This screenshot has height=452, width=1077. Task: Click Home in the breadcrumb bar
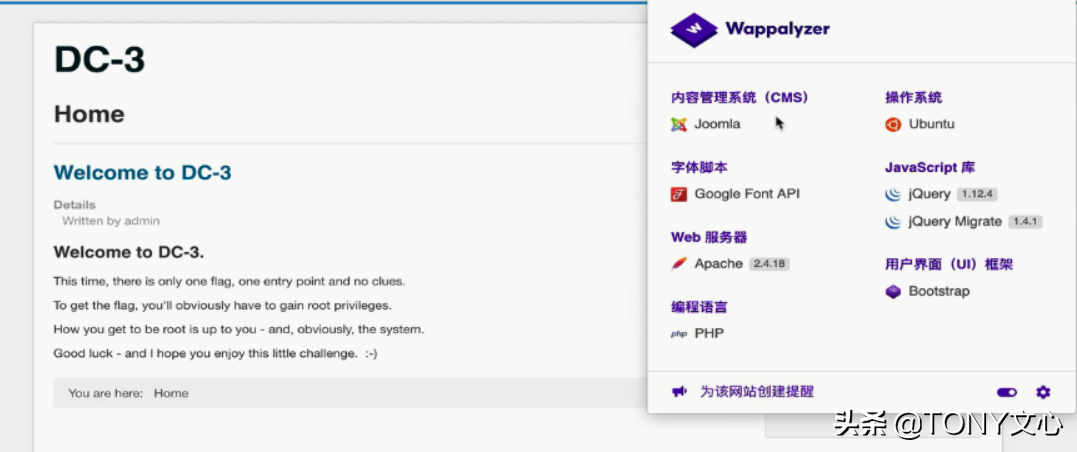171,394
